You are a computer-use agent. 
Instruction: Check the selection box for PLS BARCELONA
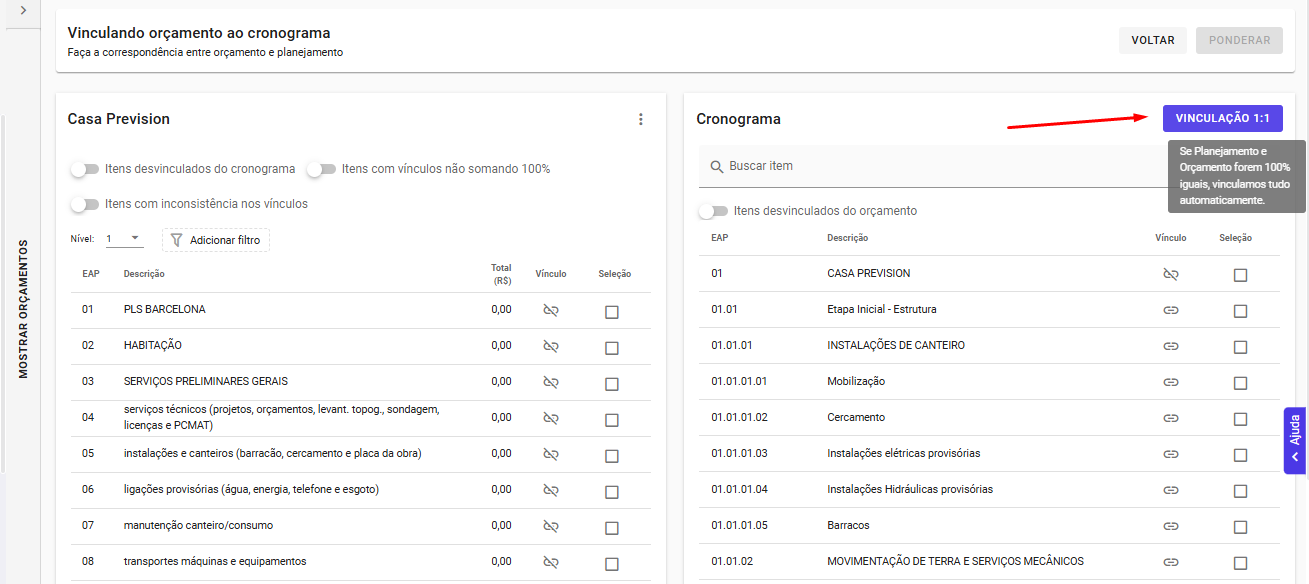point(612,312)
